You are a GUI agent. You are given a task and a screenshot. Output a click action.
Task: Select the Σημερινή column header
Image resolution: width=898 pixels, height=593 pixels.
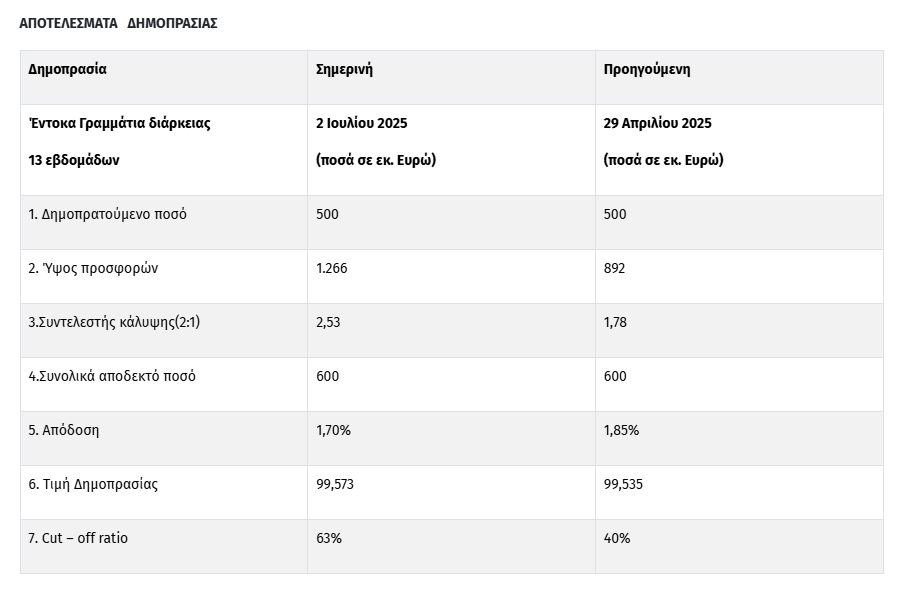point(344,69)
